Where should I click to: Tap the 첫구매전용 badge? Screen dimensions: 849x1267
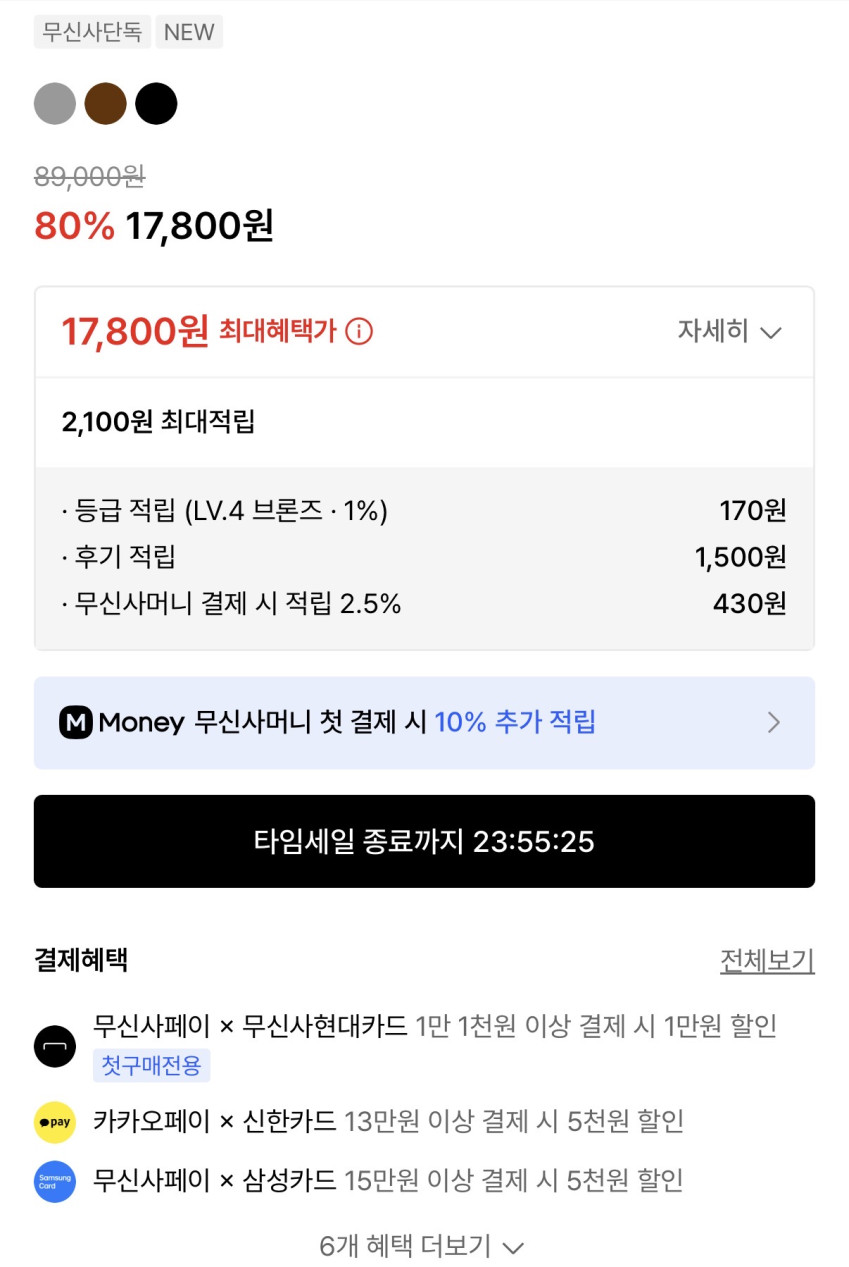coord(152,1065)
